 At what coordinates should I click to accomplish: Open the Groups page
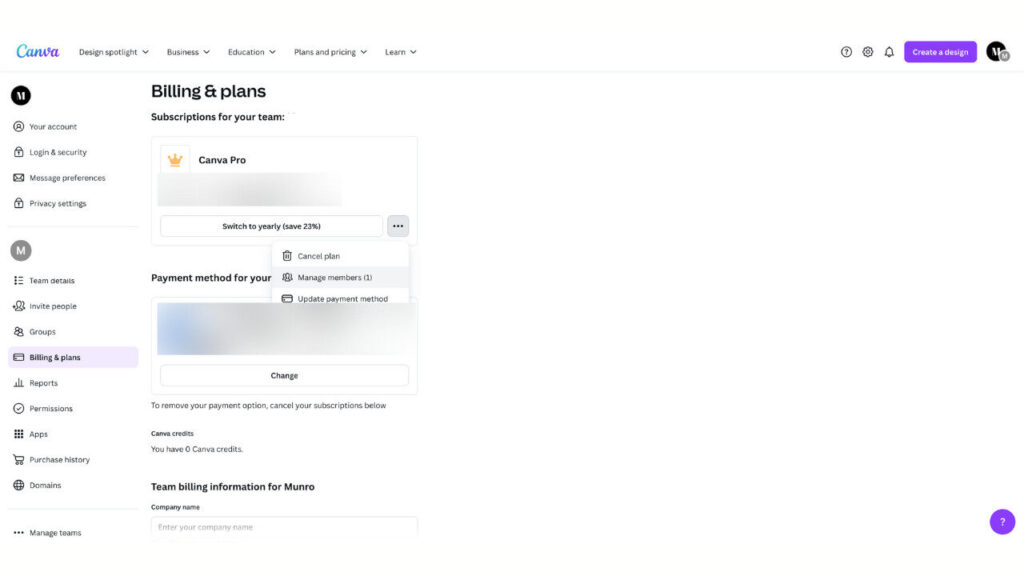click(x=42, y=332)
